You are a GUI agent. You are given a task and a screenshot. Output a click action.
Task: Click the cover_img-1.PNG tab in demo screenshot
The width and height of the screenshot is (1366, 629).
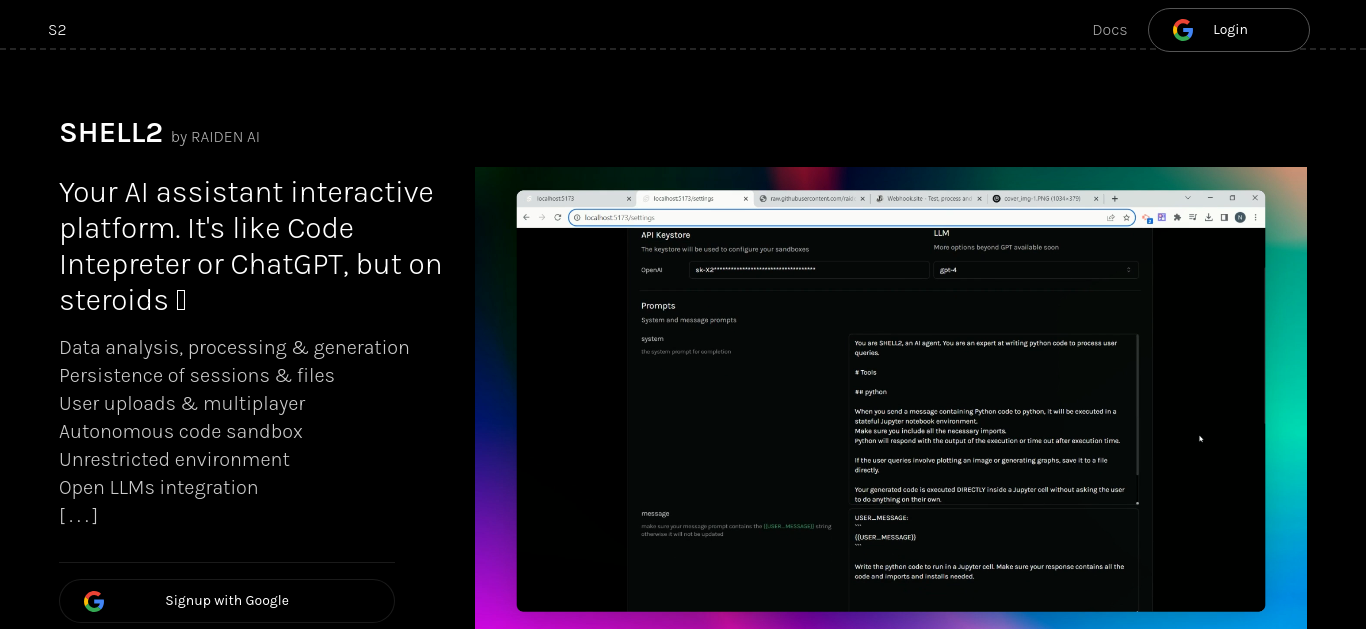point(1044,198)
